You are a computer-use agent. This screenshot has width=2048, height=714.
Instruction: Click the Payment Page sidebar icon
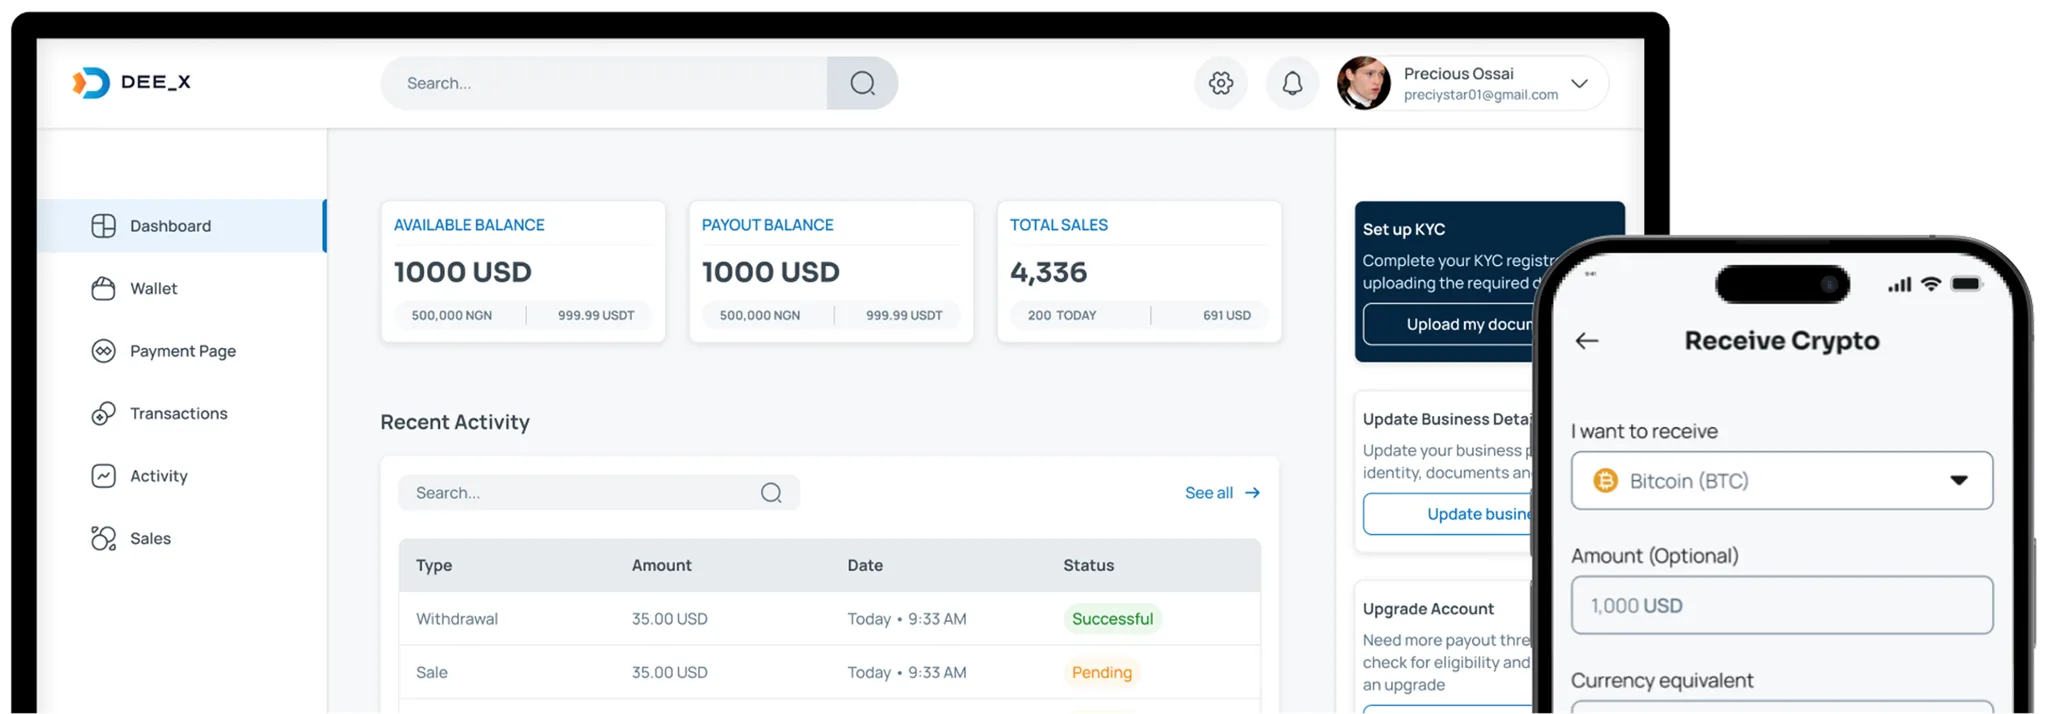tap(104, 351)
